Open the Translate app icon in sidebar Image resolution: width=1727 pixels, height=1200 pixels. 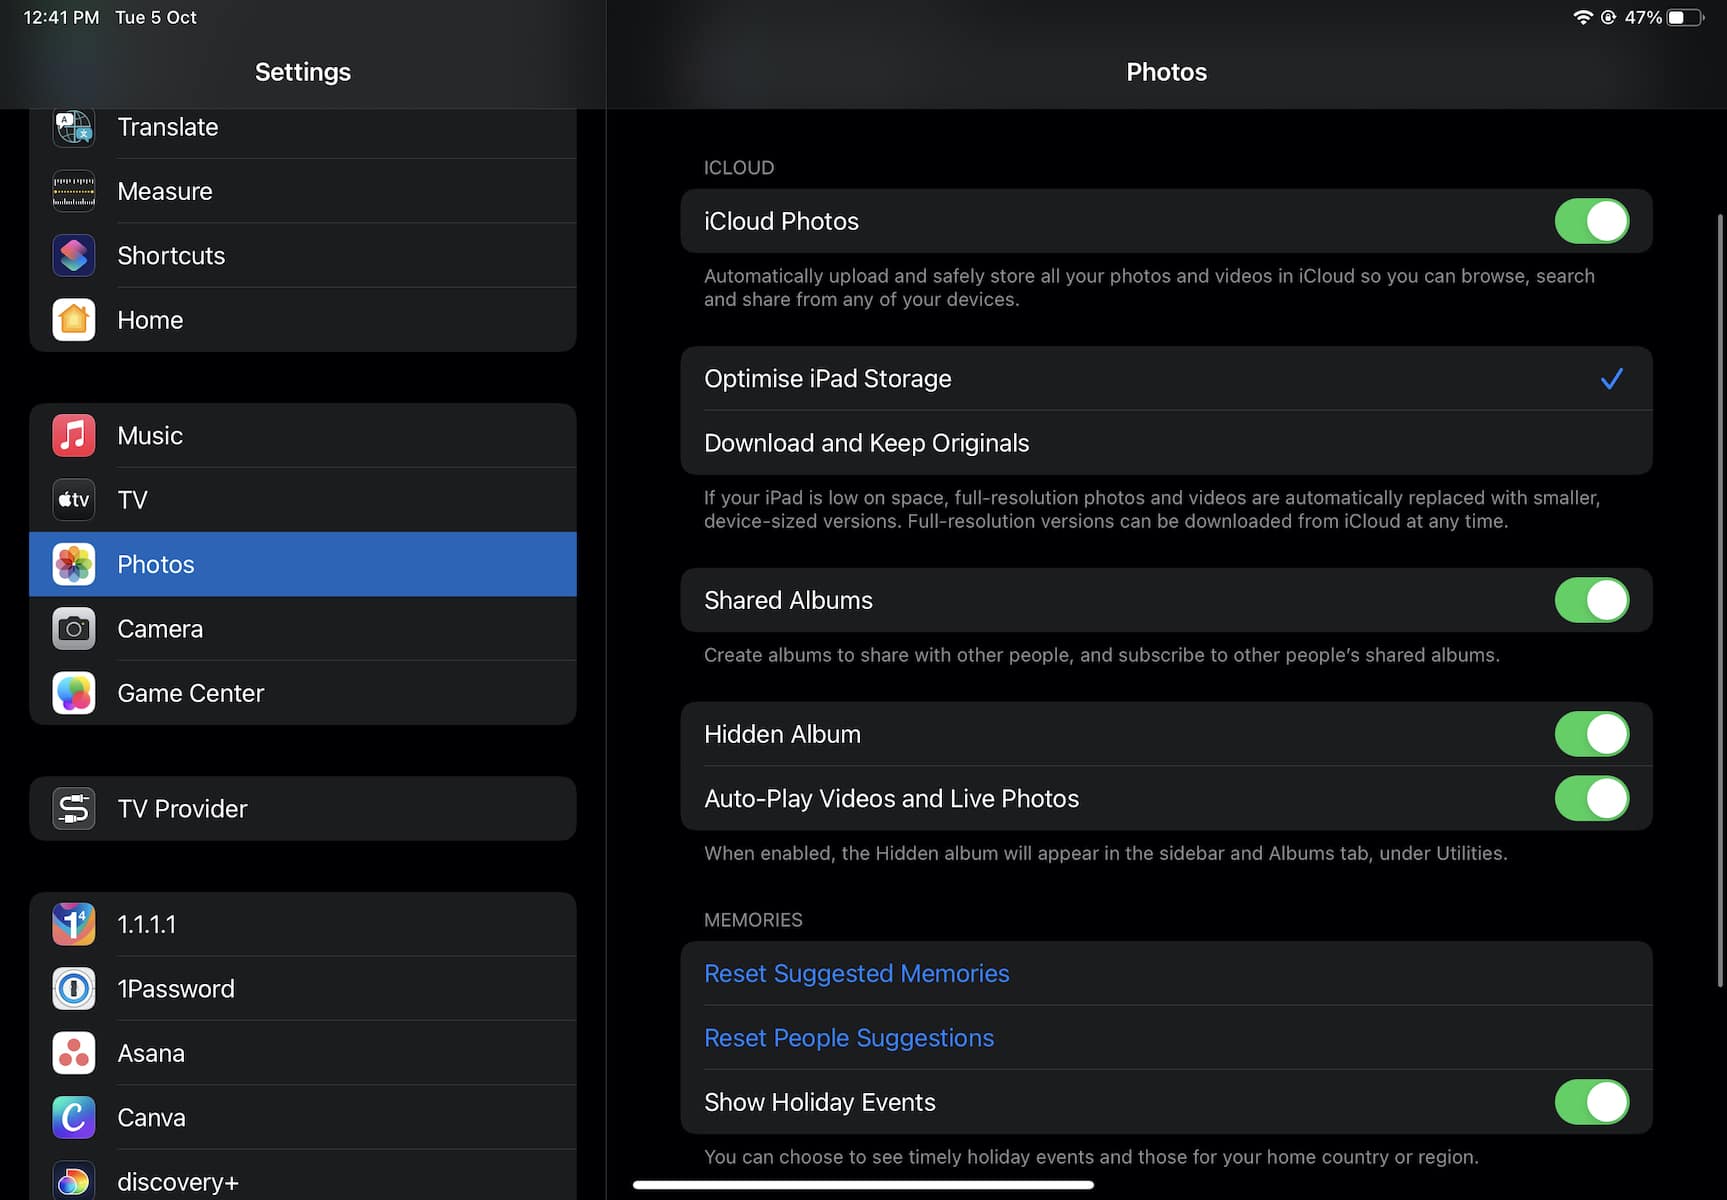(x=74, y=128)
